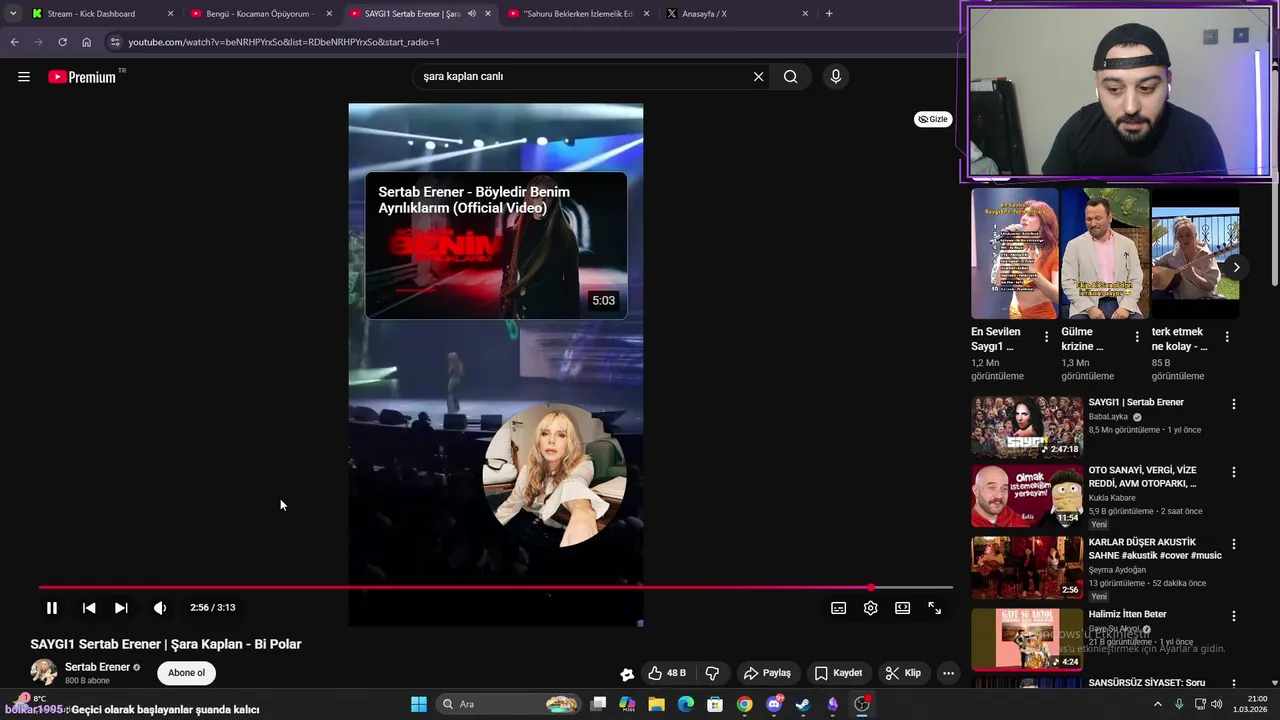
Task: Open Sertab Erener channel avatar
Action: tap(43, 673)
